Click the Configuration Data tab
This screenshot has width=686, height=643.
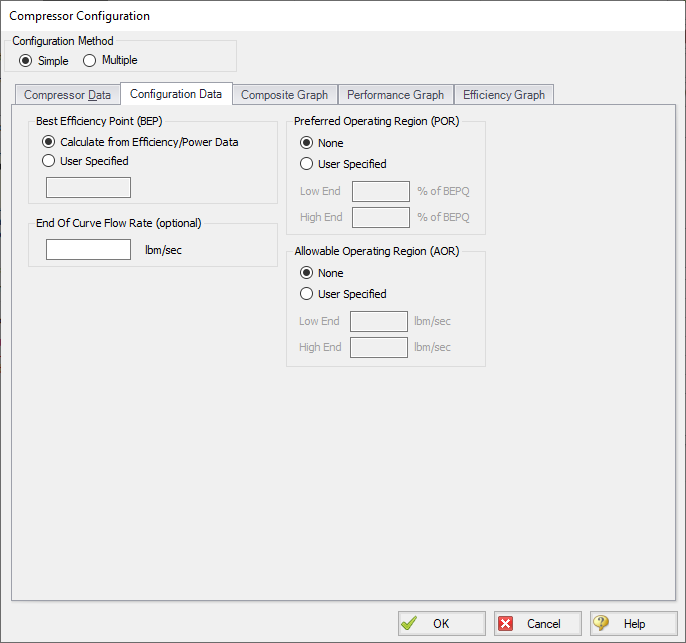coord(176,94)
